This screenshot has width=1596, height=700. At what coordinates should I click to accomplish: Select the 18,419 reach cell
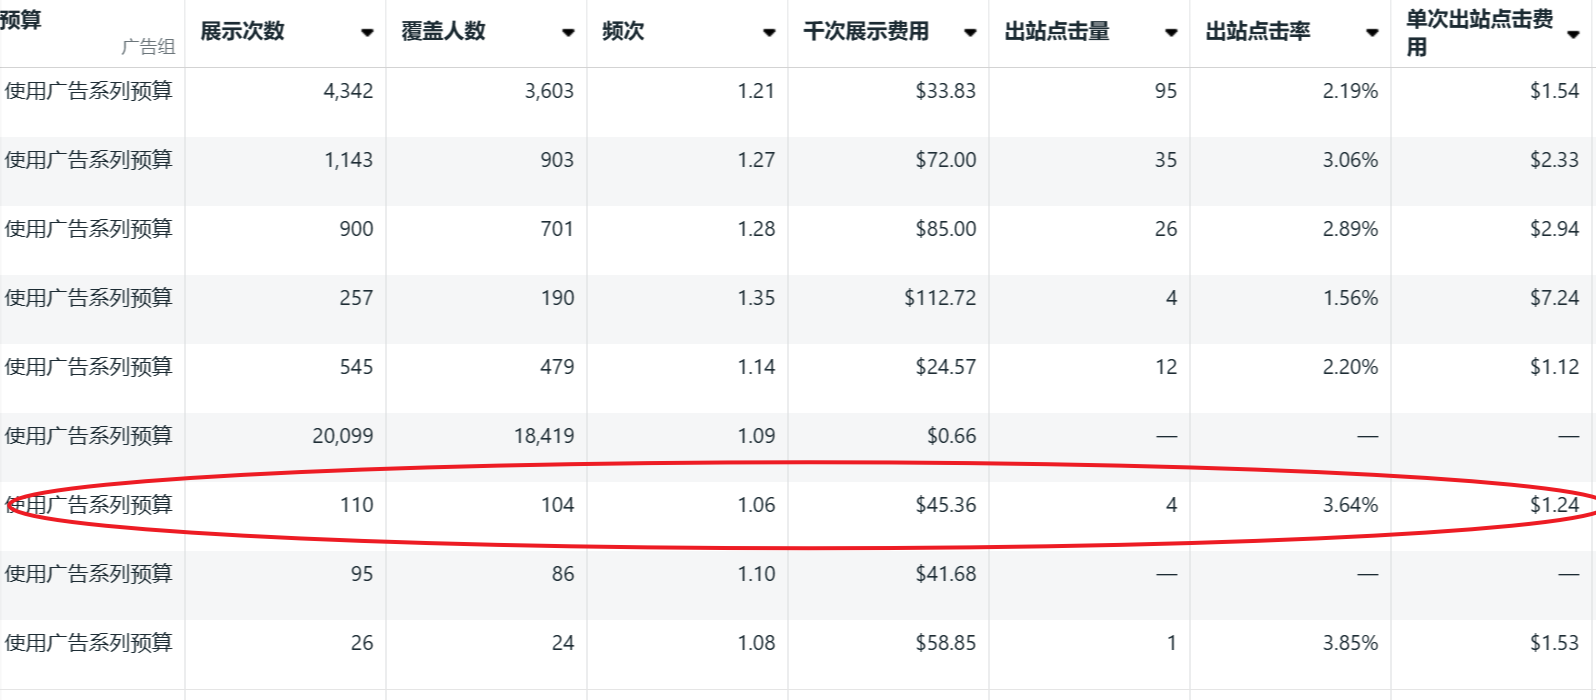544,436
